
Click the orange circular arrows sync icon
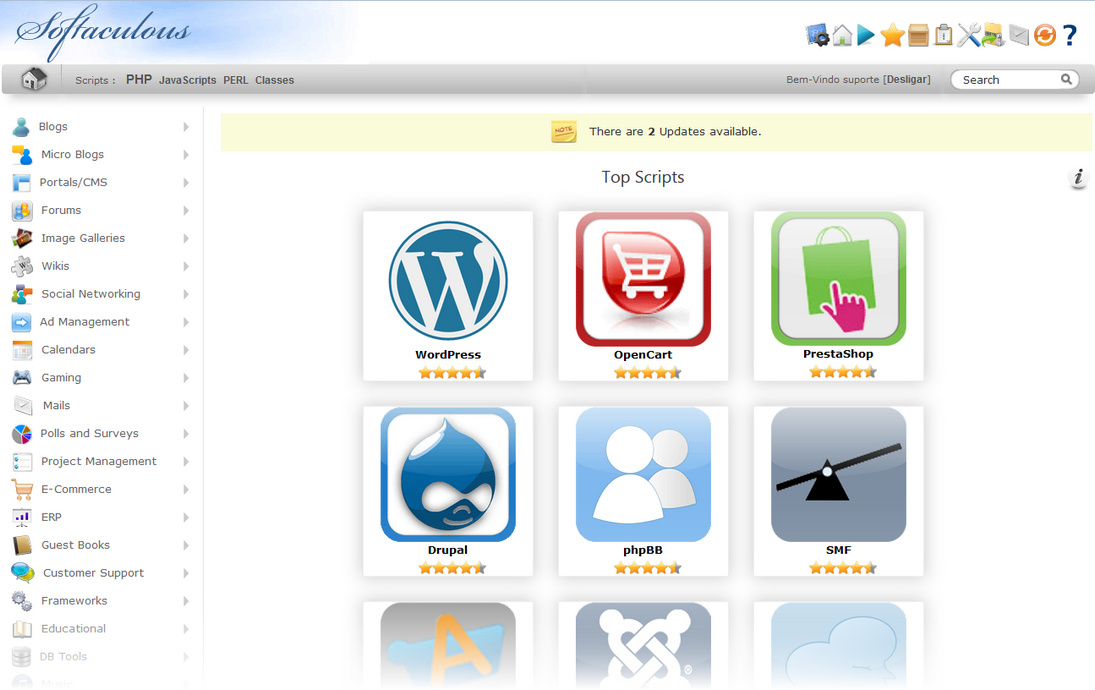coord(1044,36)
